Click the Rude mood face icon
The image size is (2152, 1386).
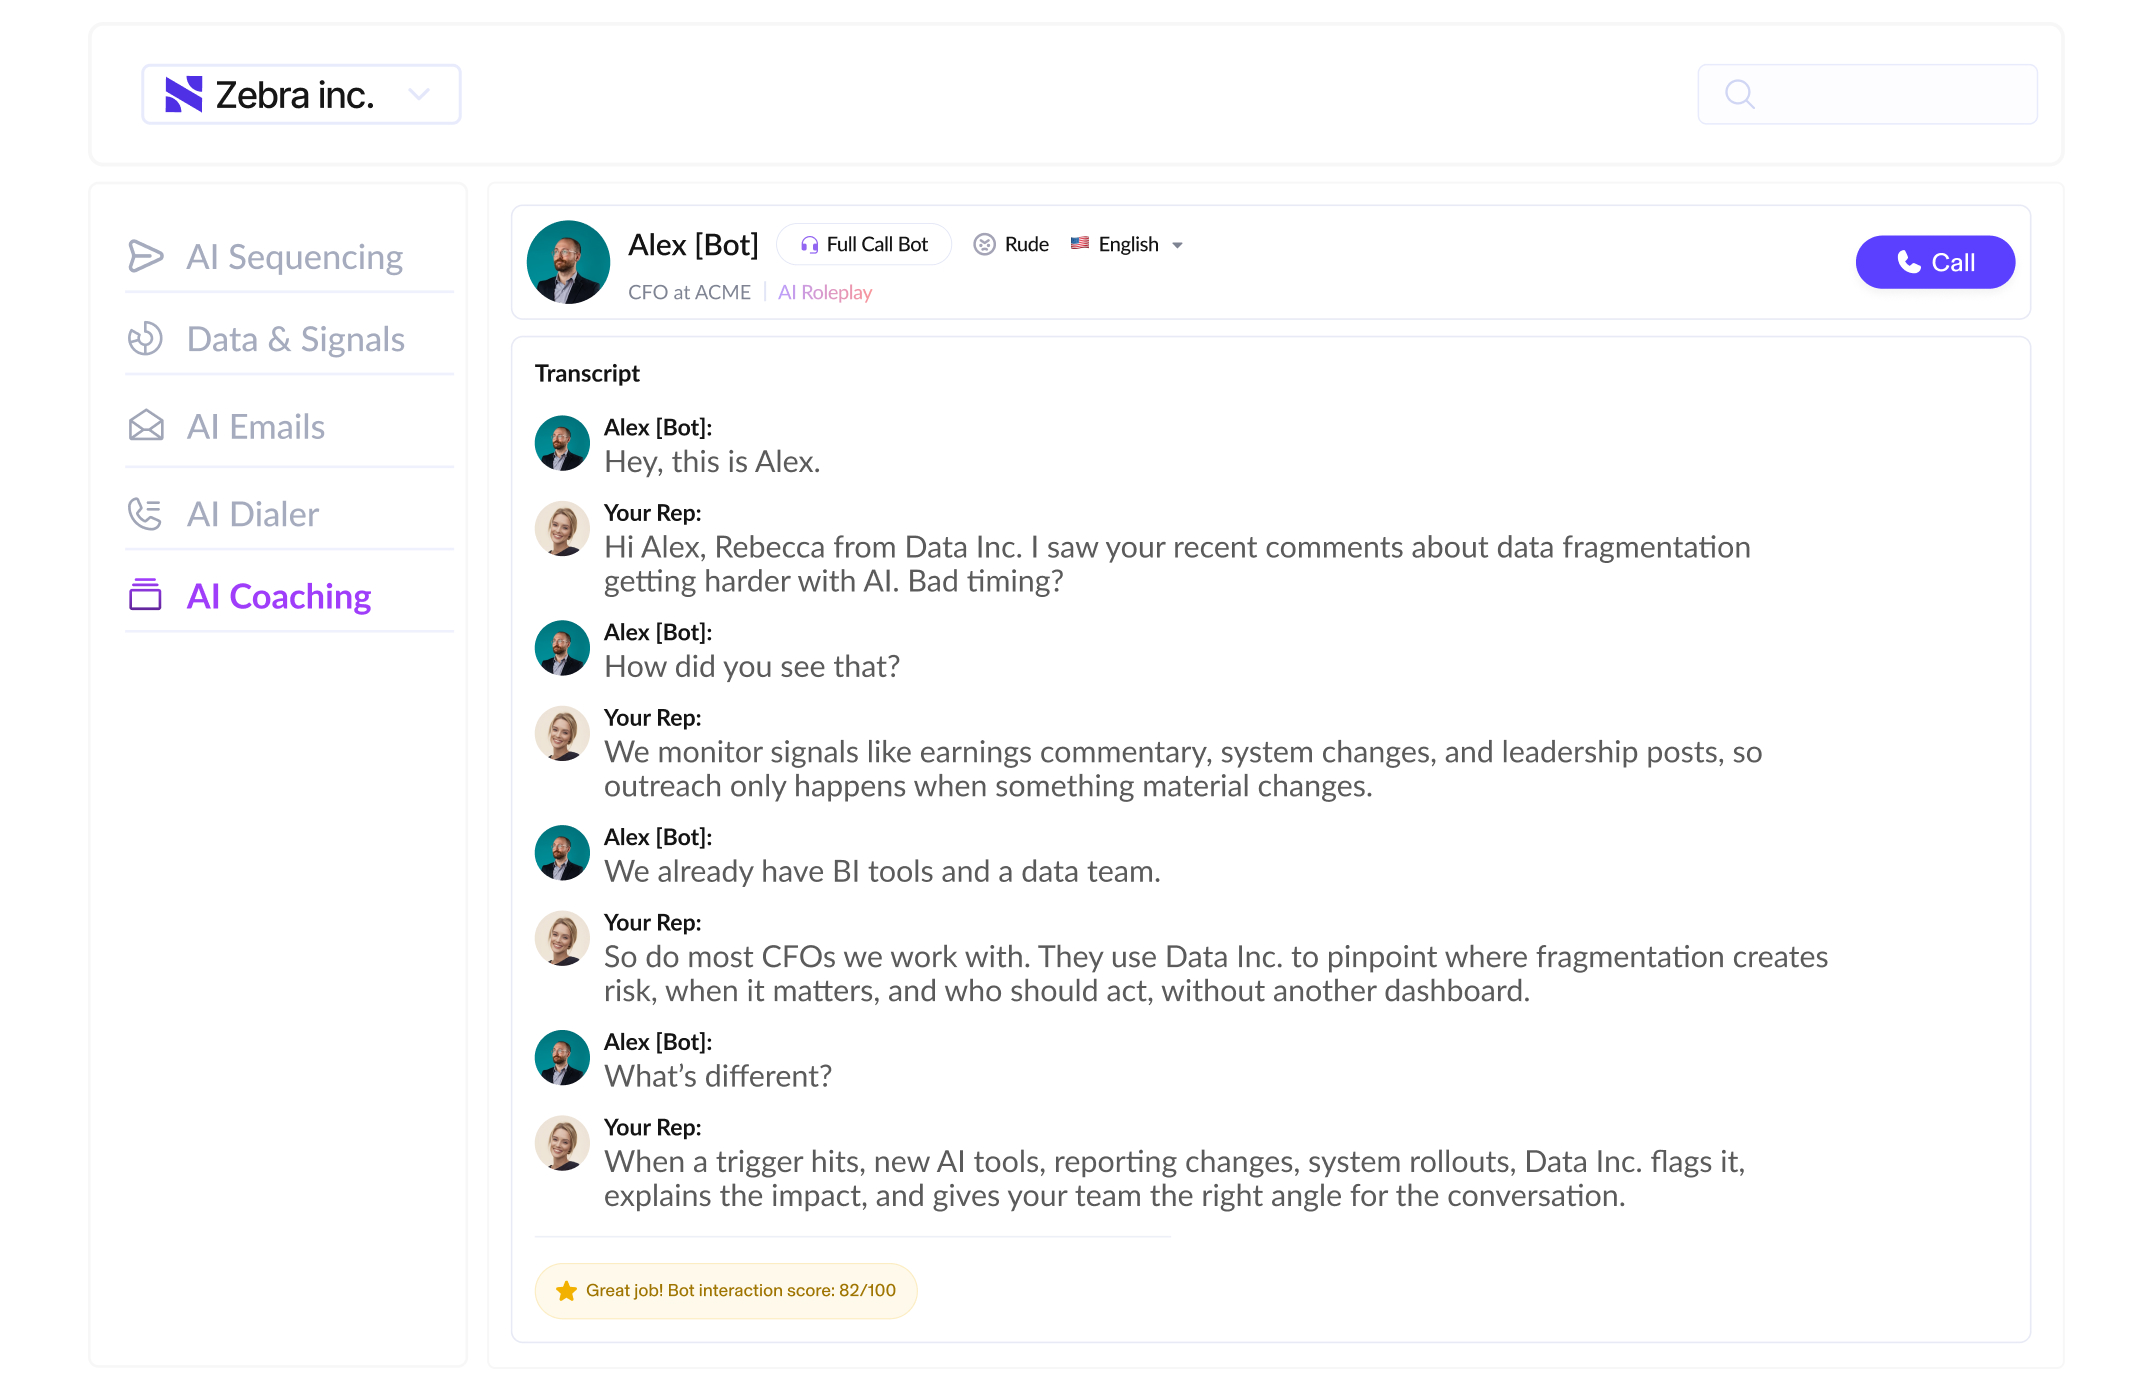[985, 245]
